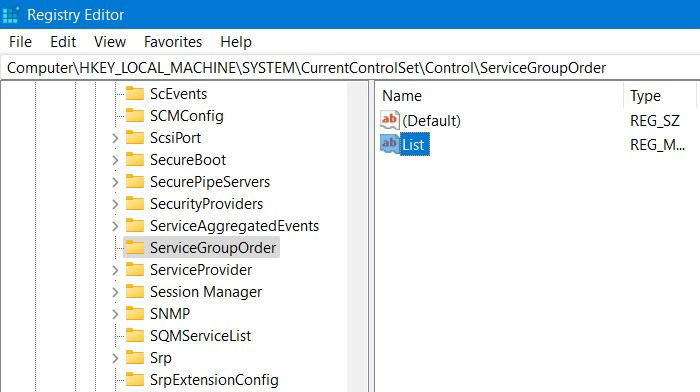Screen dimensions: 700x392
Task: Click the ScEvents folder icon
Action: (135, 94)
